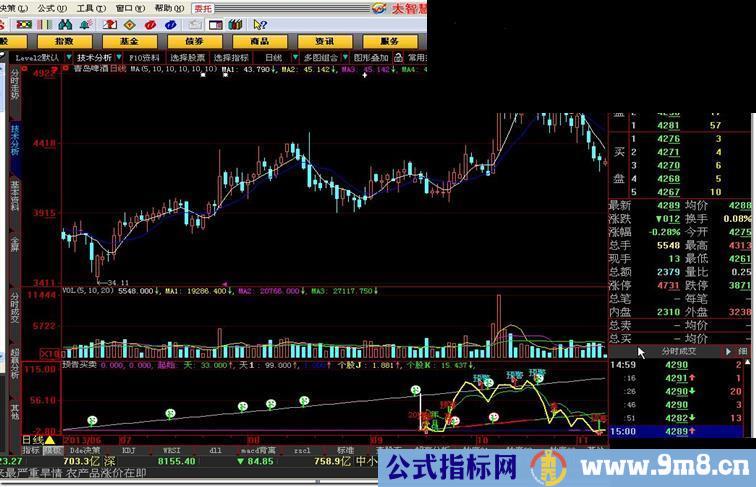The image size is (756, 487).
Task: Switch to the KDJ indicator tab
Action: (x=129, y=450)
